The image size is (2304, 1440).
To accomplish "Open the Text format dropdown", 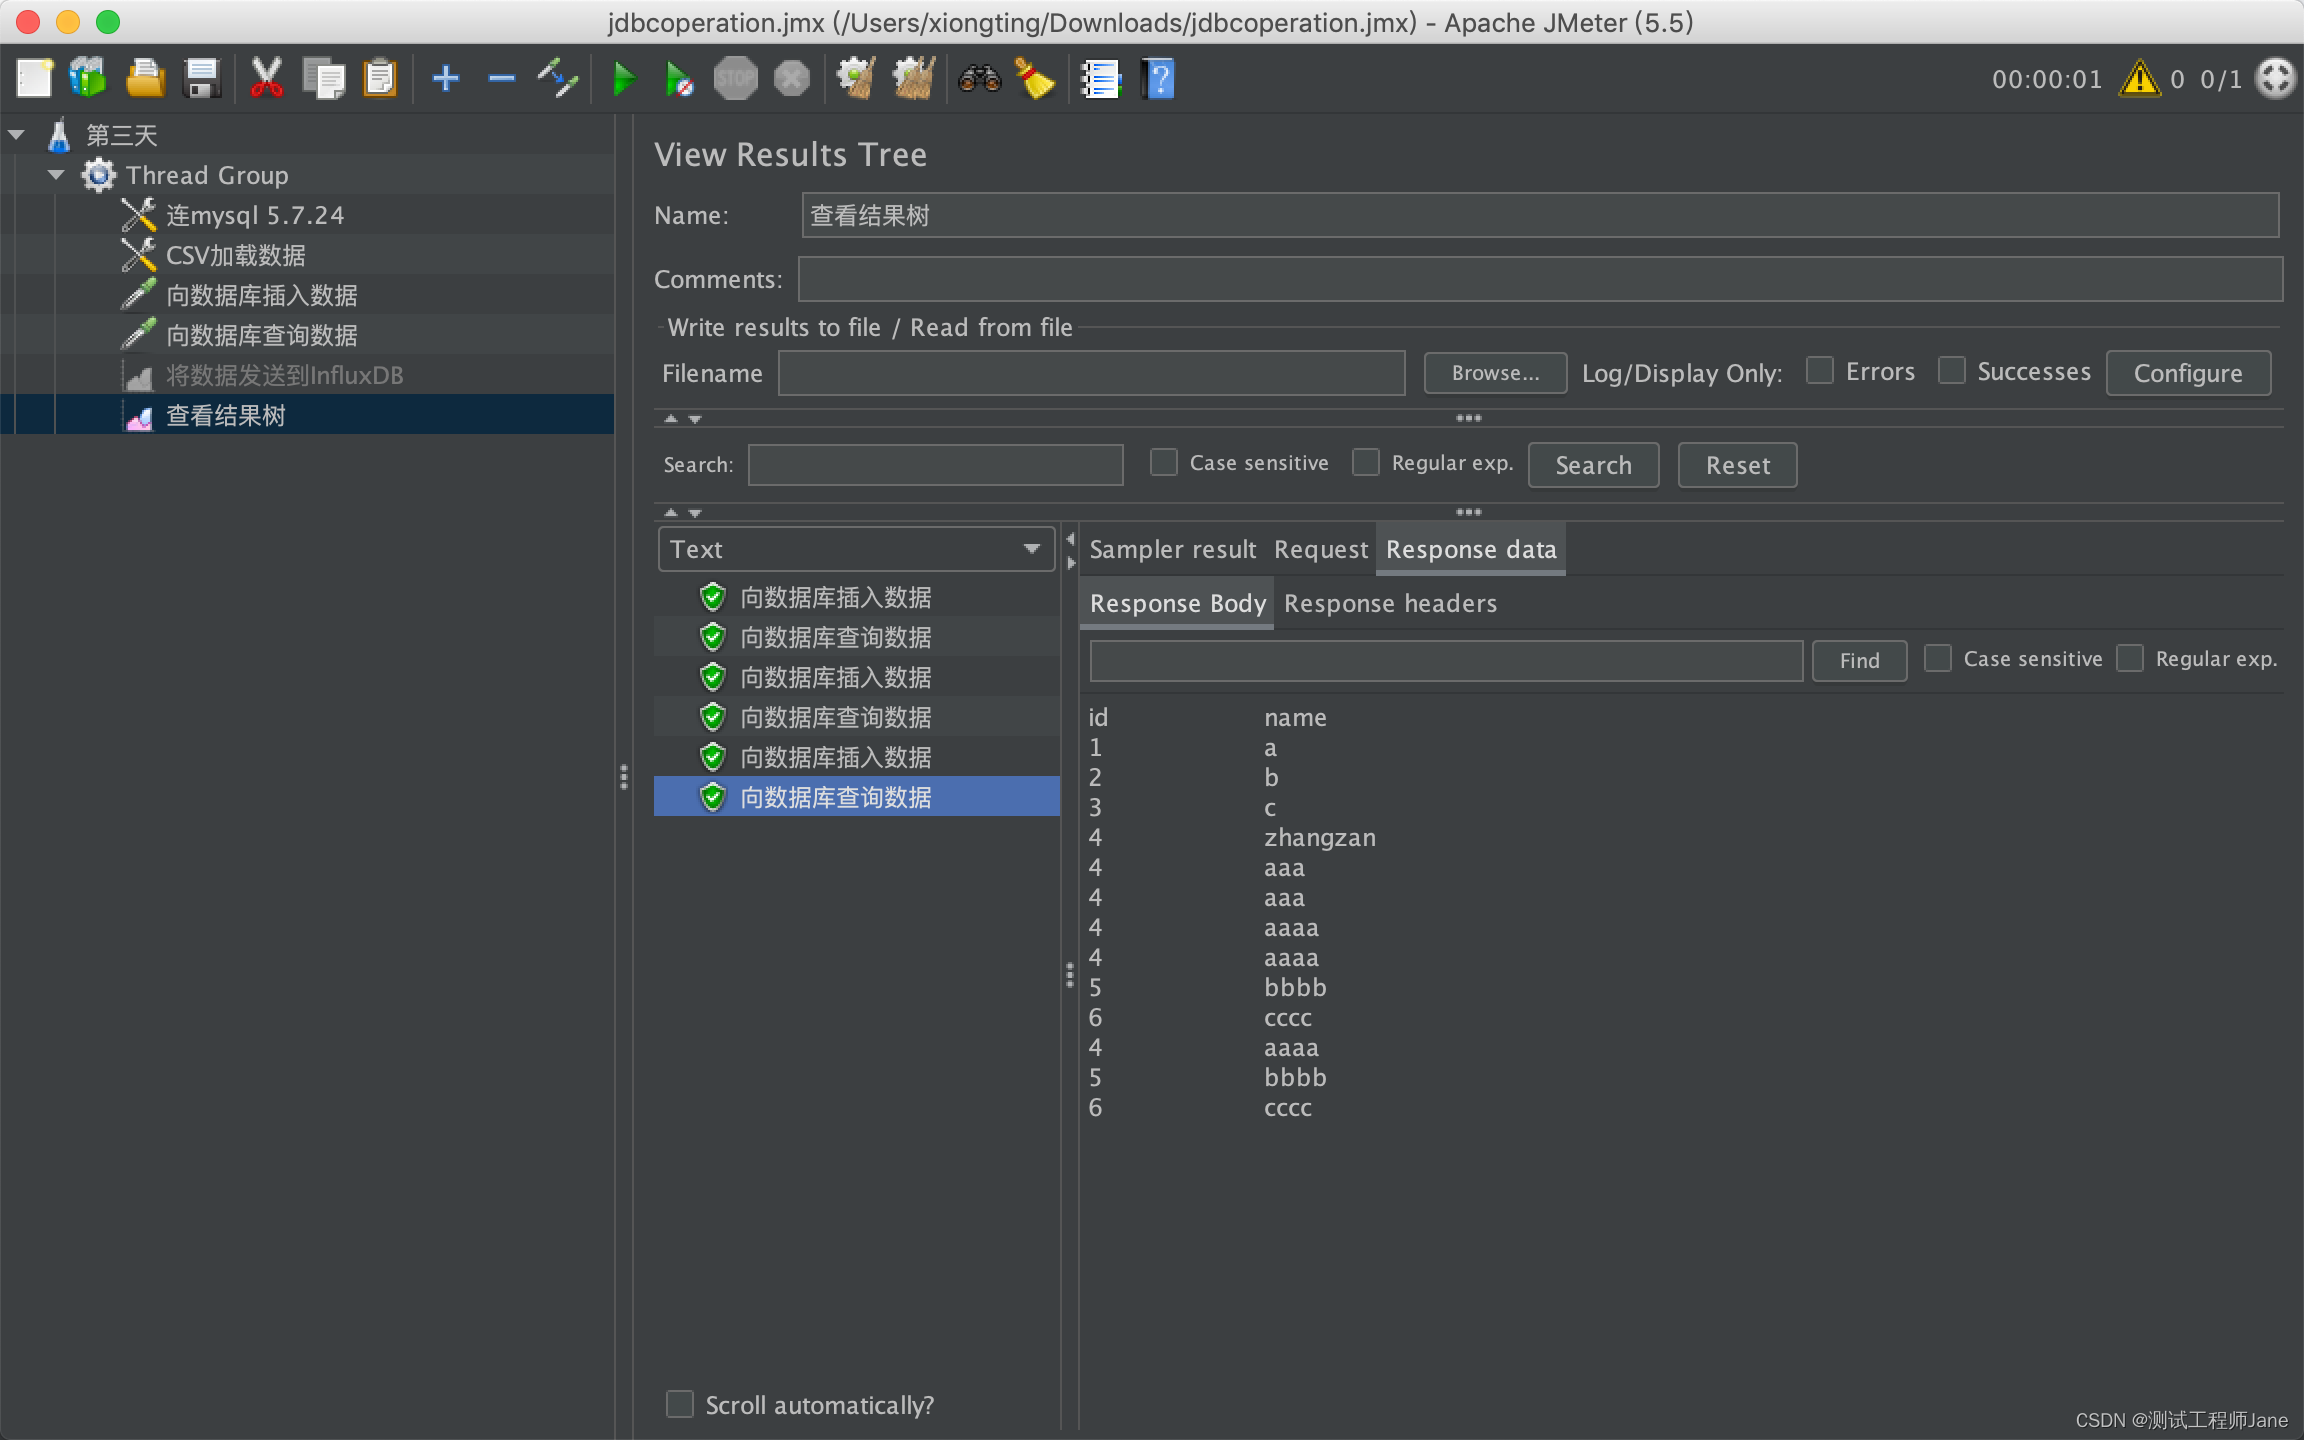I will [854, 549].
